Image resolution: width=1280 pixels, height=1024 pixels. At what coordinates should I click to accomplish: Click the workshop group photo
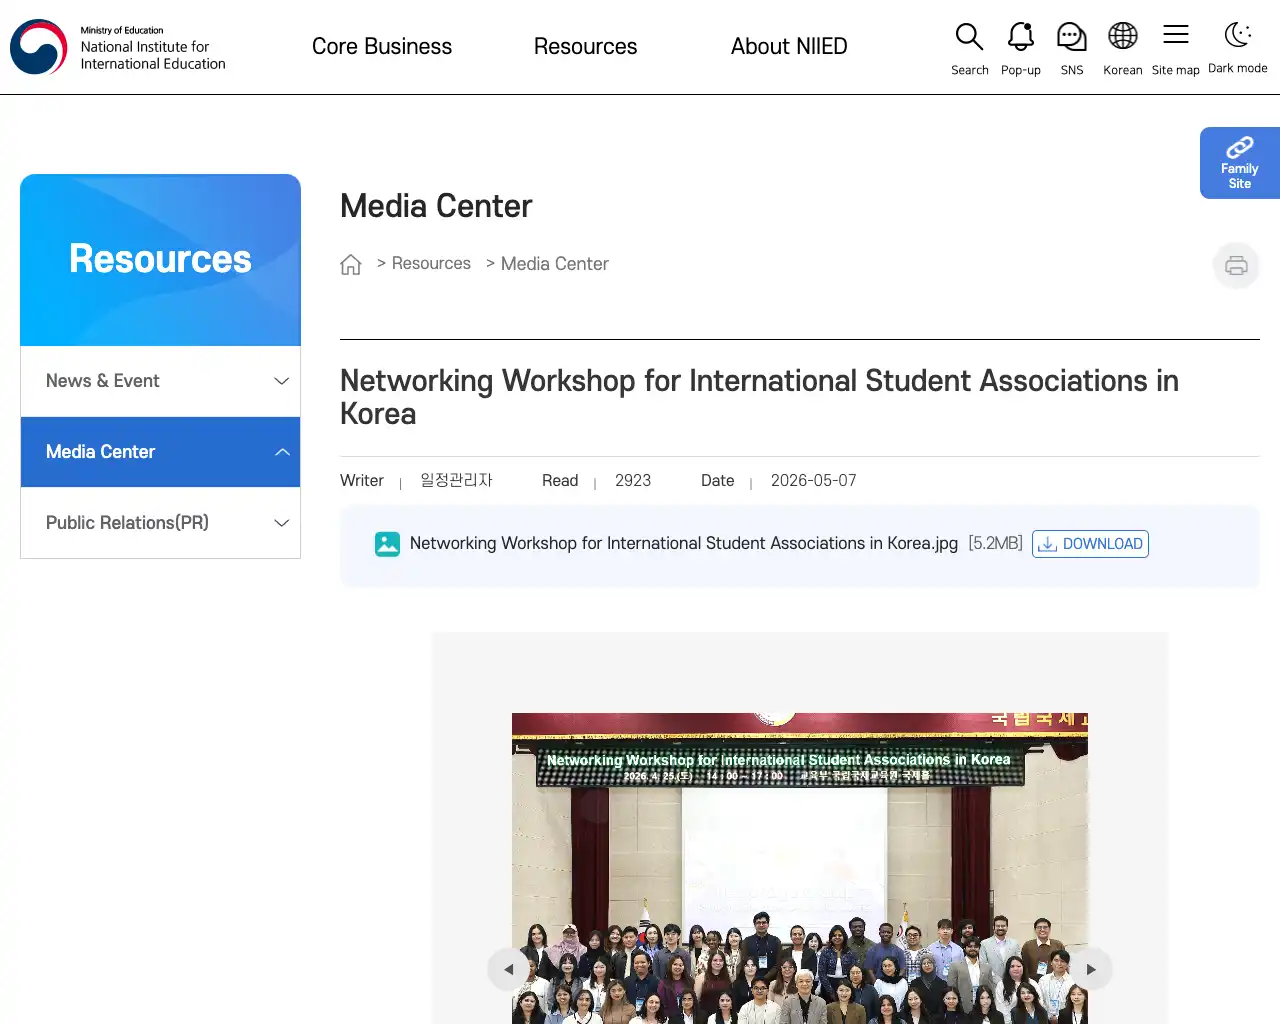pos(800,868)
